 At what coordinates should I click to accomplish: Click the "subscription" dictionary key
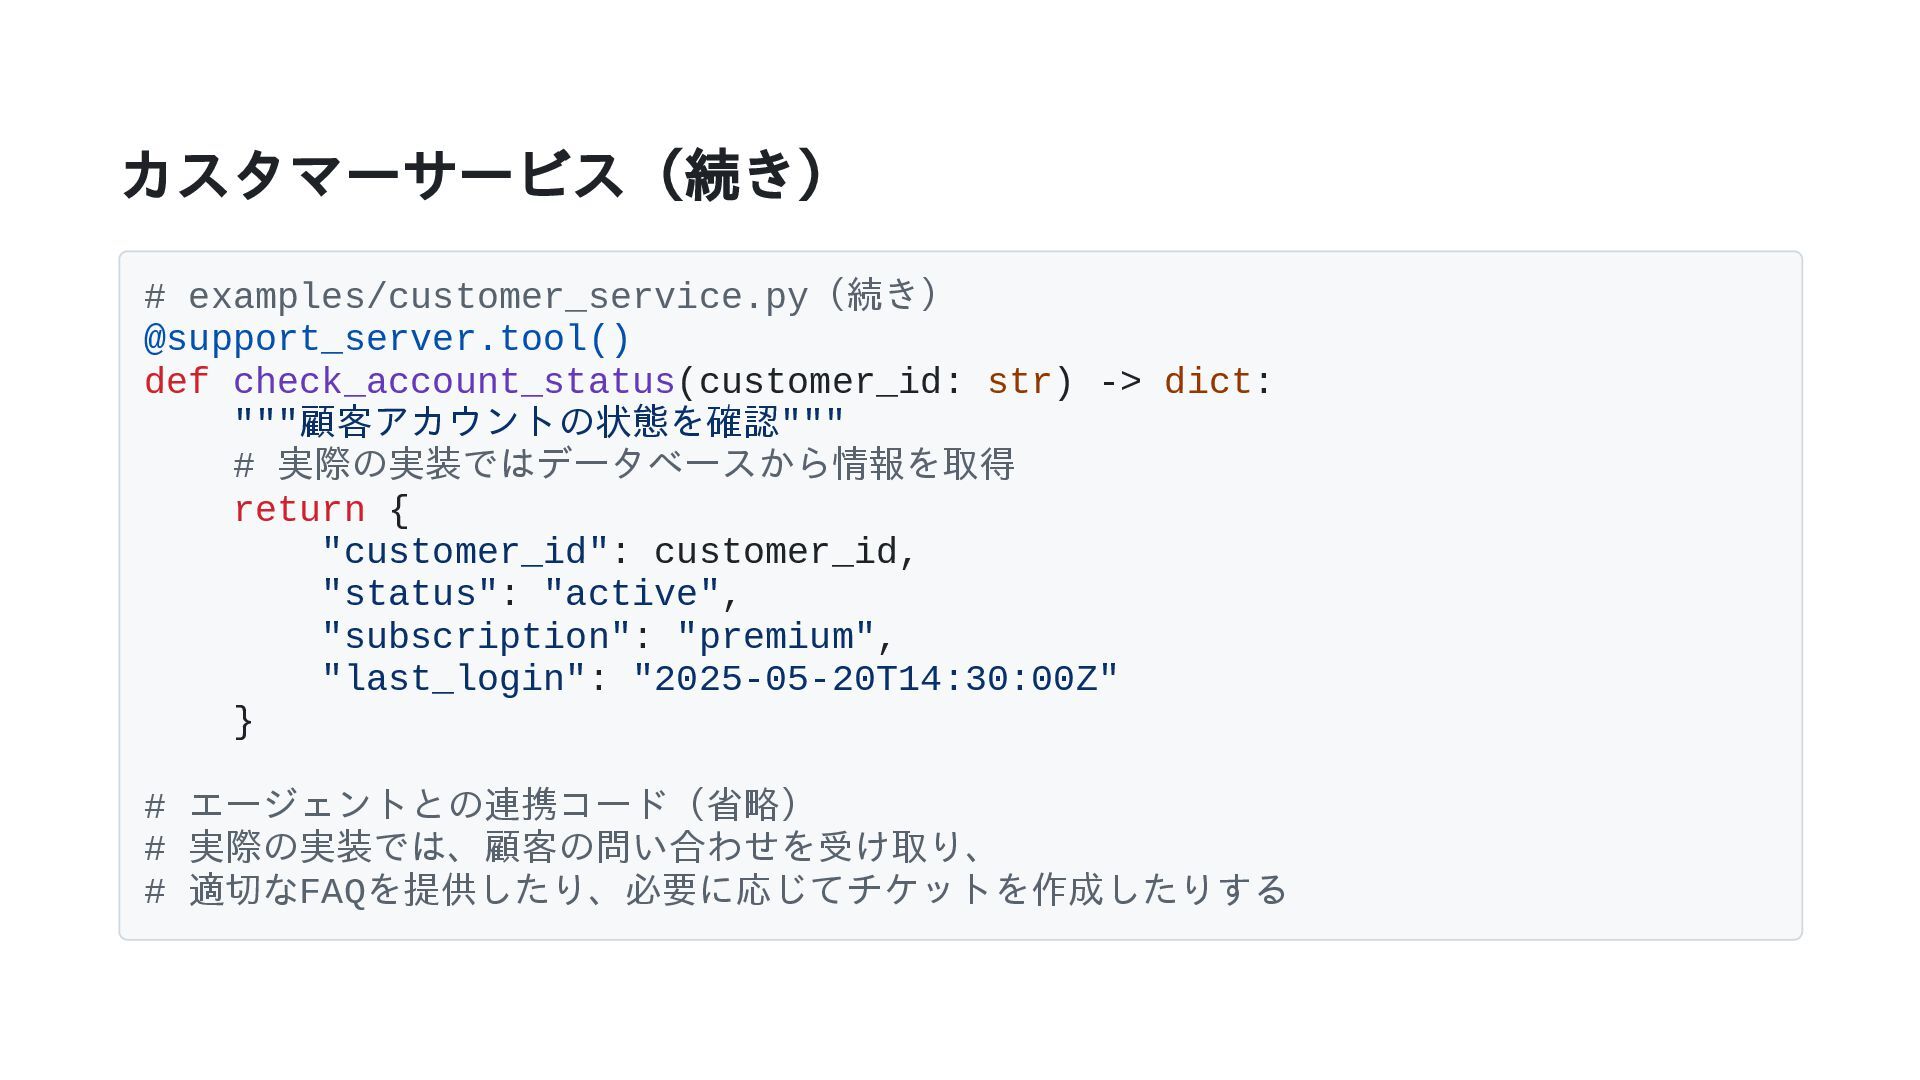476,637
